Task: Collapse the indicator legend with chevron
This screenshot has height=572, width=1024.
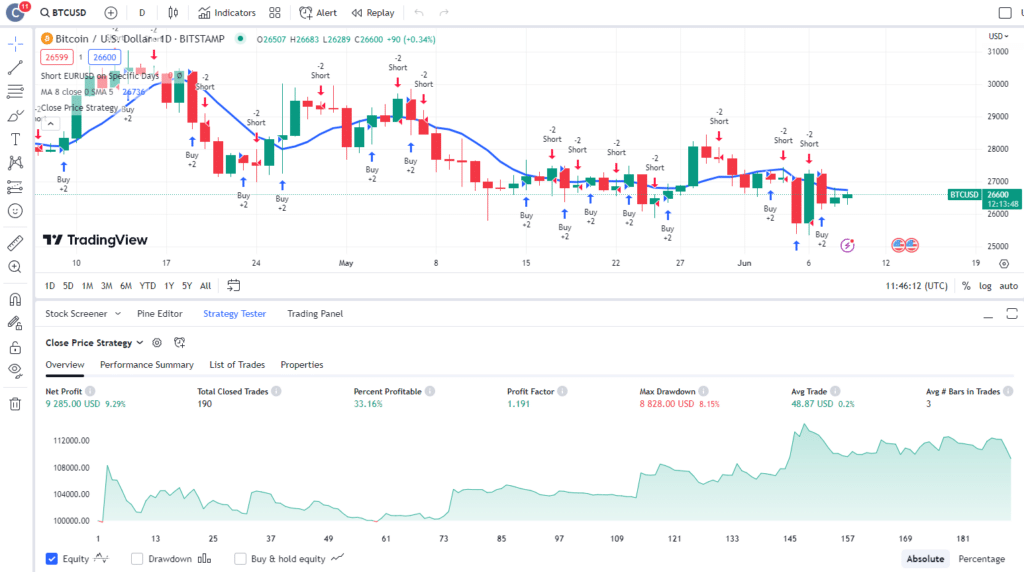Action: [x=50, y=123]
